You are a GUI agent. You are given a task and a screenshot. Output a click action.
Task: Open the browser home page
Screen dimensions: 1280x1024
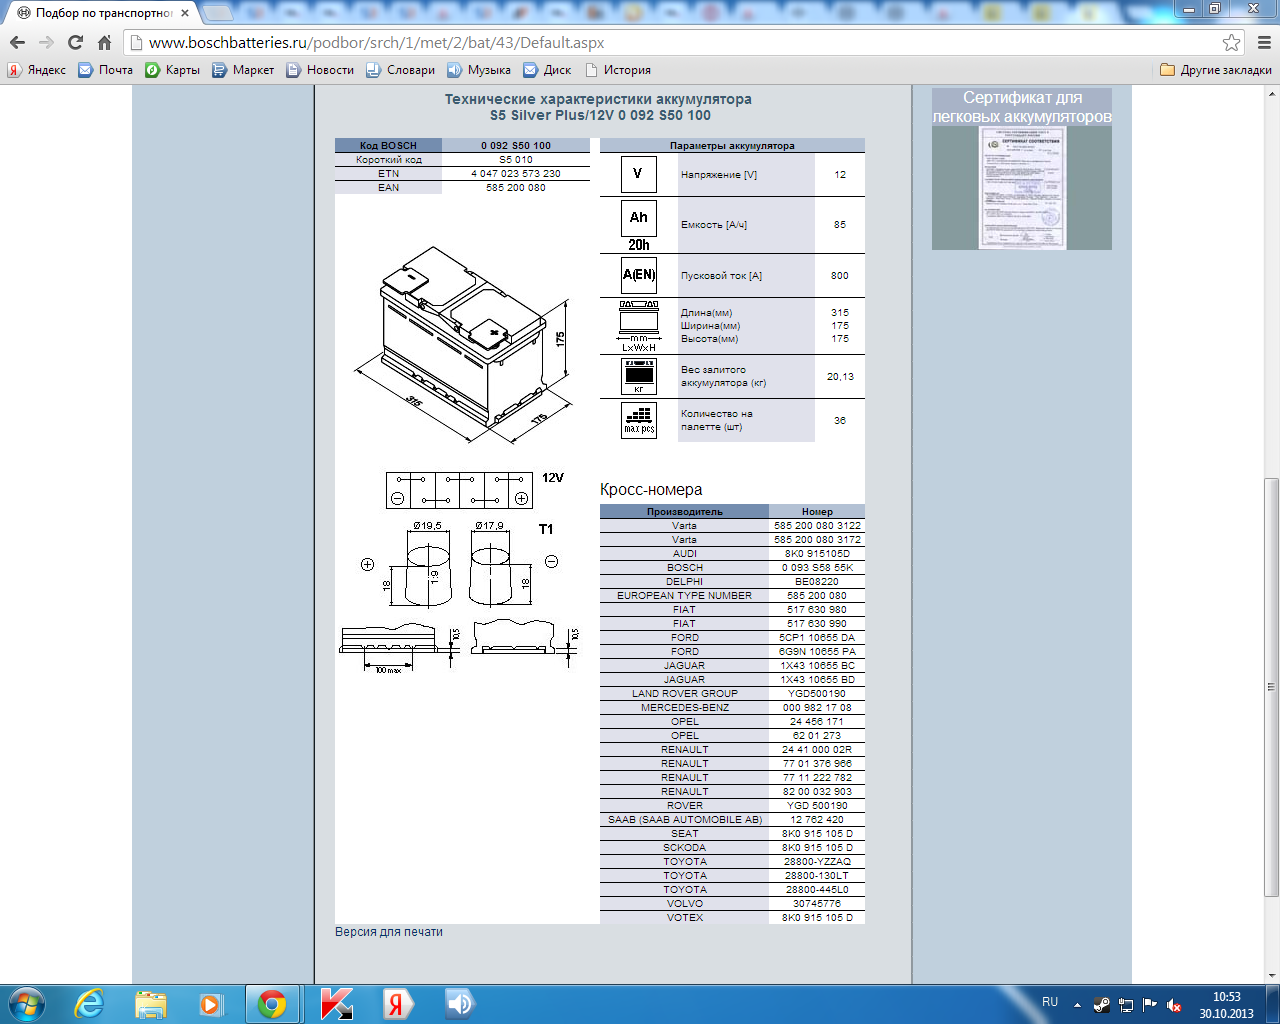104,42
